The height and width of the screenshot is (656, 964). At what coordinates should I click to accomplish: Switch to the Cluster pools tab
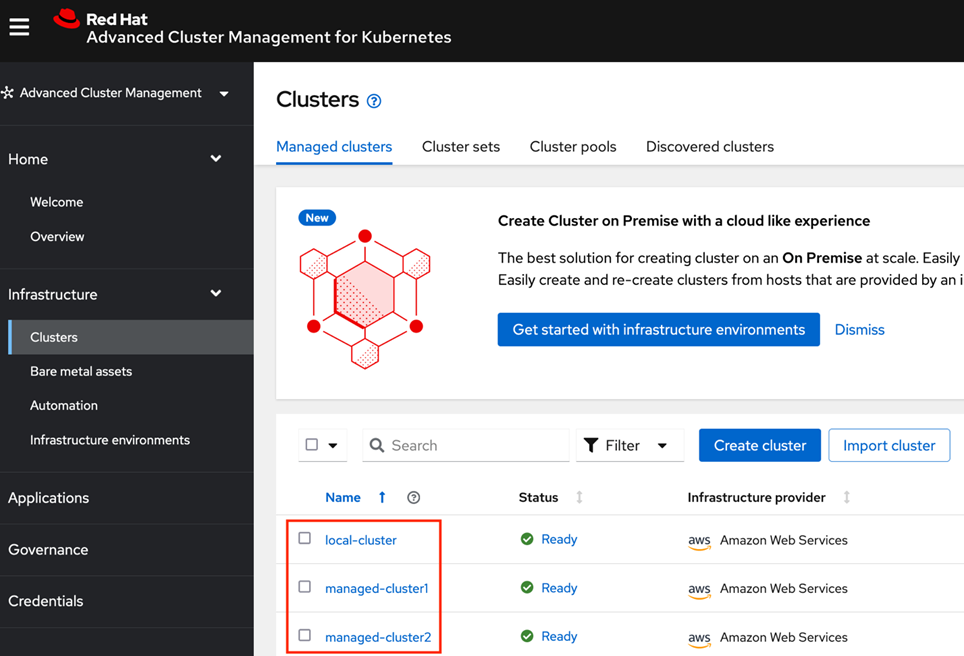(x=573, y=147)
